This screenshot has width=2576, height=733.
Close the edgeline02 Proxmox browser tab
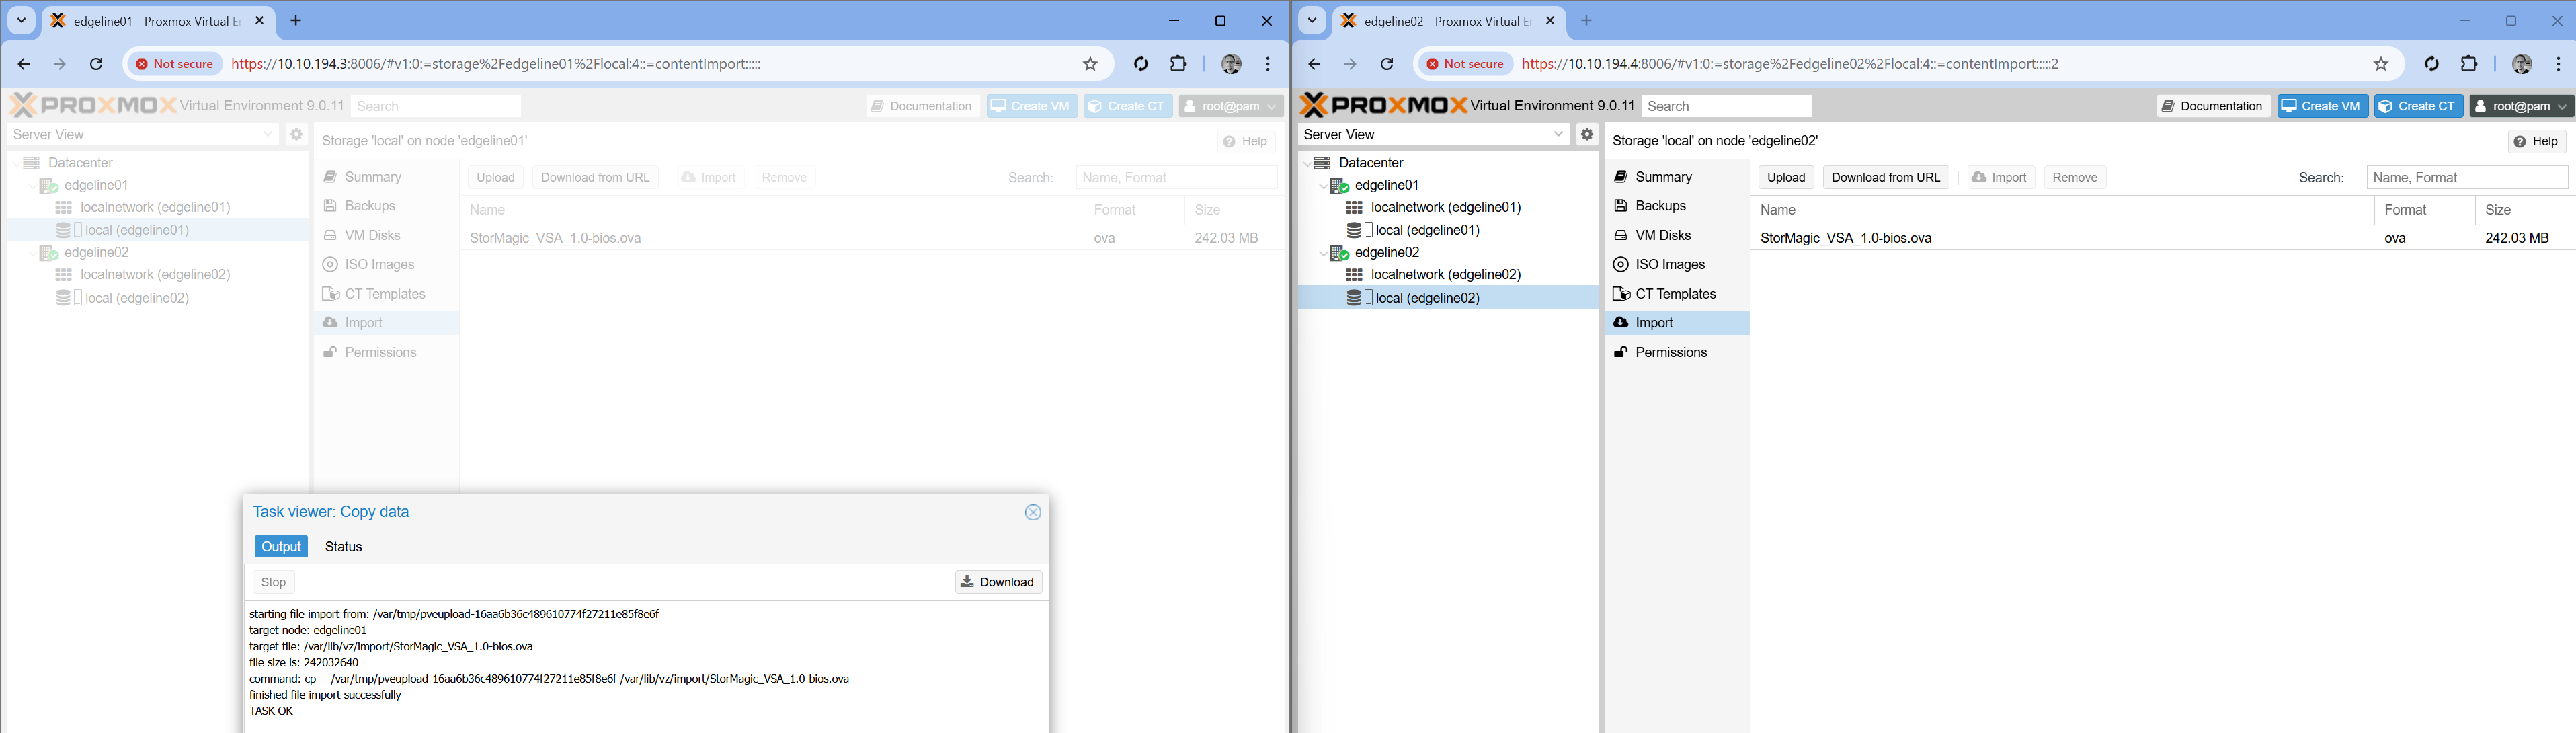[x=1550, y=21]
